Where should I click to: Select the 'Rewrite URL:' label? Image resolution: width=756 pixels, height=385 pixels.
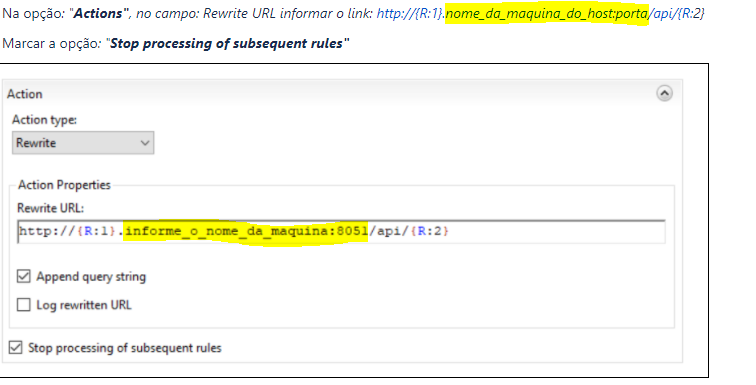pyautogui.click(x=51, y=208)
